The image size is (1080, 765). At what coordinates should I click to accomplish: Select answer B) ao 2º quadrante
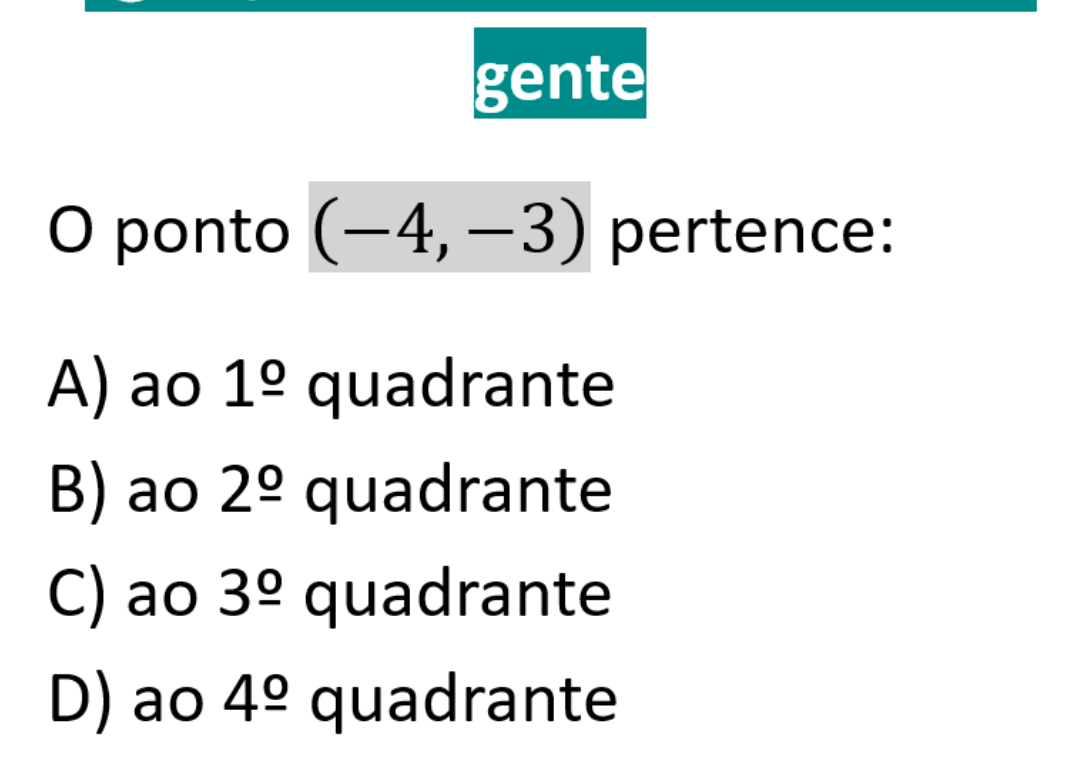coord(330,491)
